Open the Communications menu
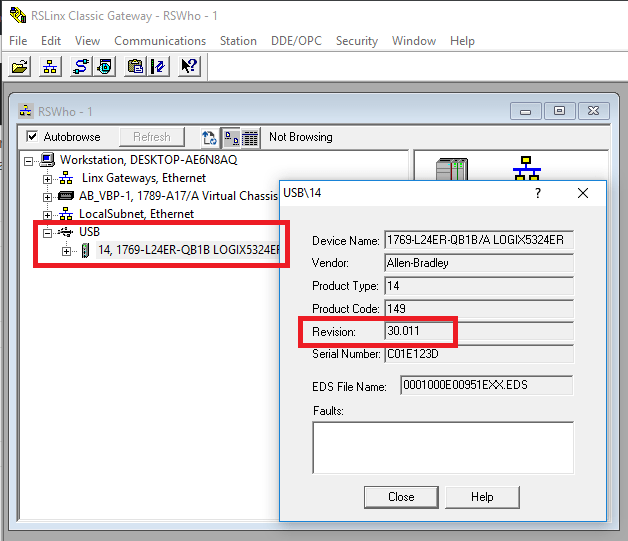The image size is (628, 541). tap(160, 41)
